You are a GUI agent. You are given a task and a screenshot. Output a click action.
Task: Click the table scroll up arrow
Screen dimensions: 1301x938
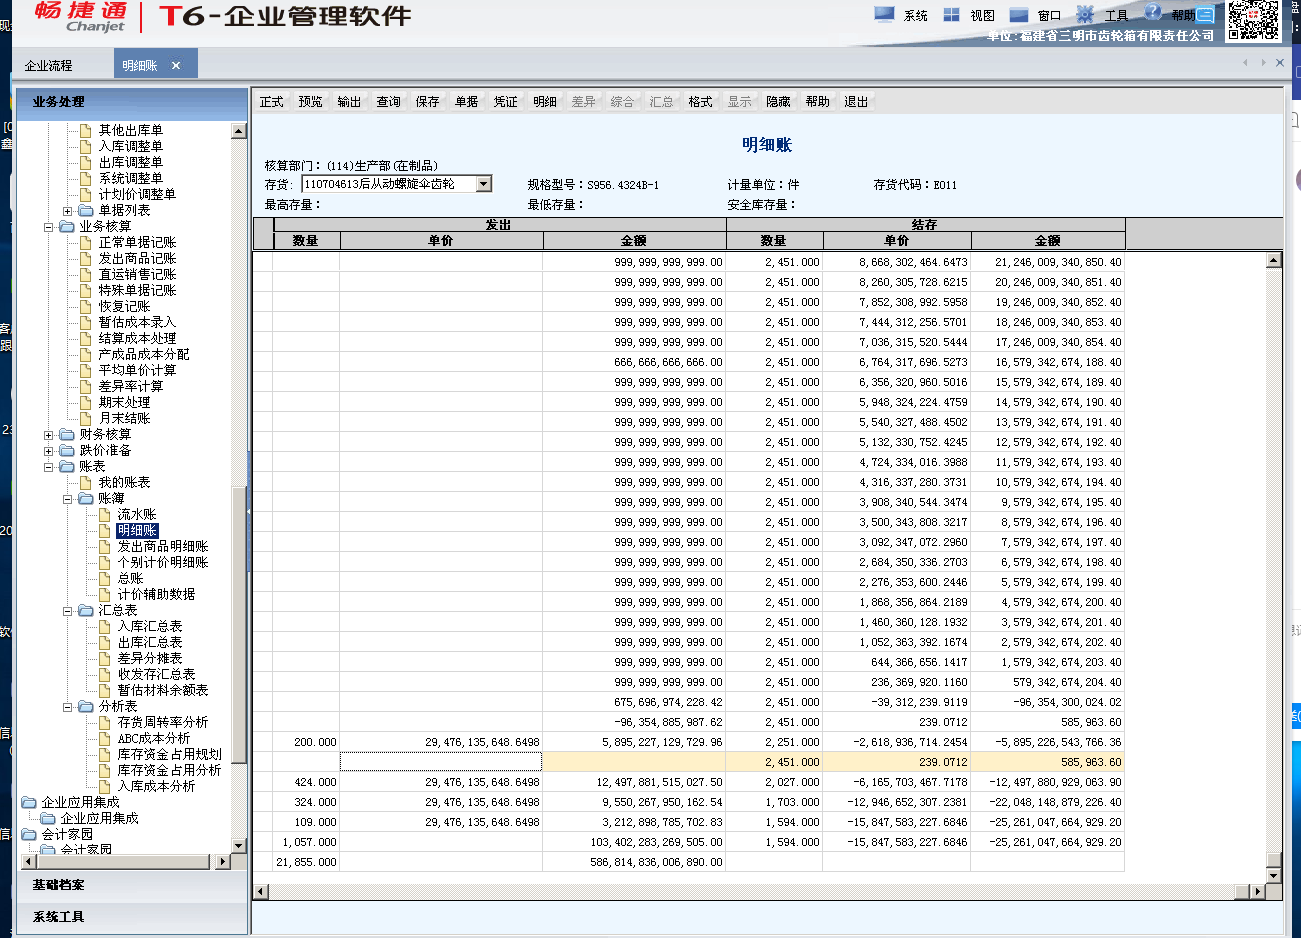[1273, 260]
